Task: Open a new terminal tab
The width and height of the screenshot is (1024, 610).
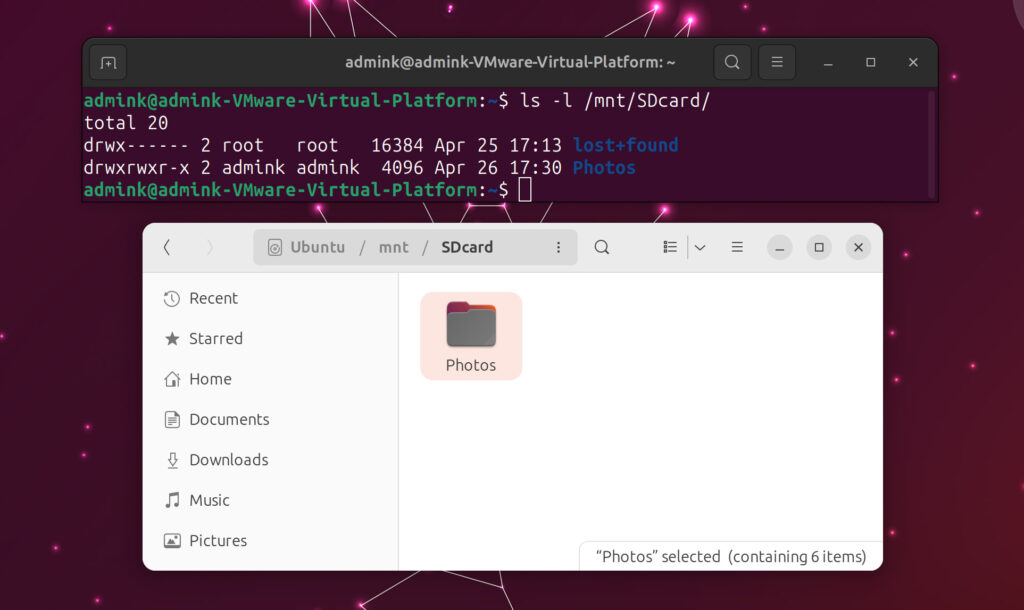Action: [108, 61]
